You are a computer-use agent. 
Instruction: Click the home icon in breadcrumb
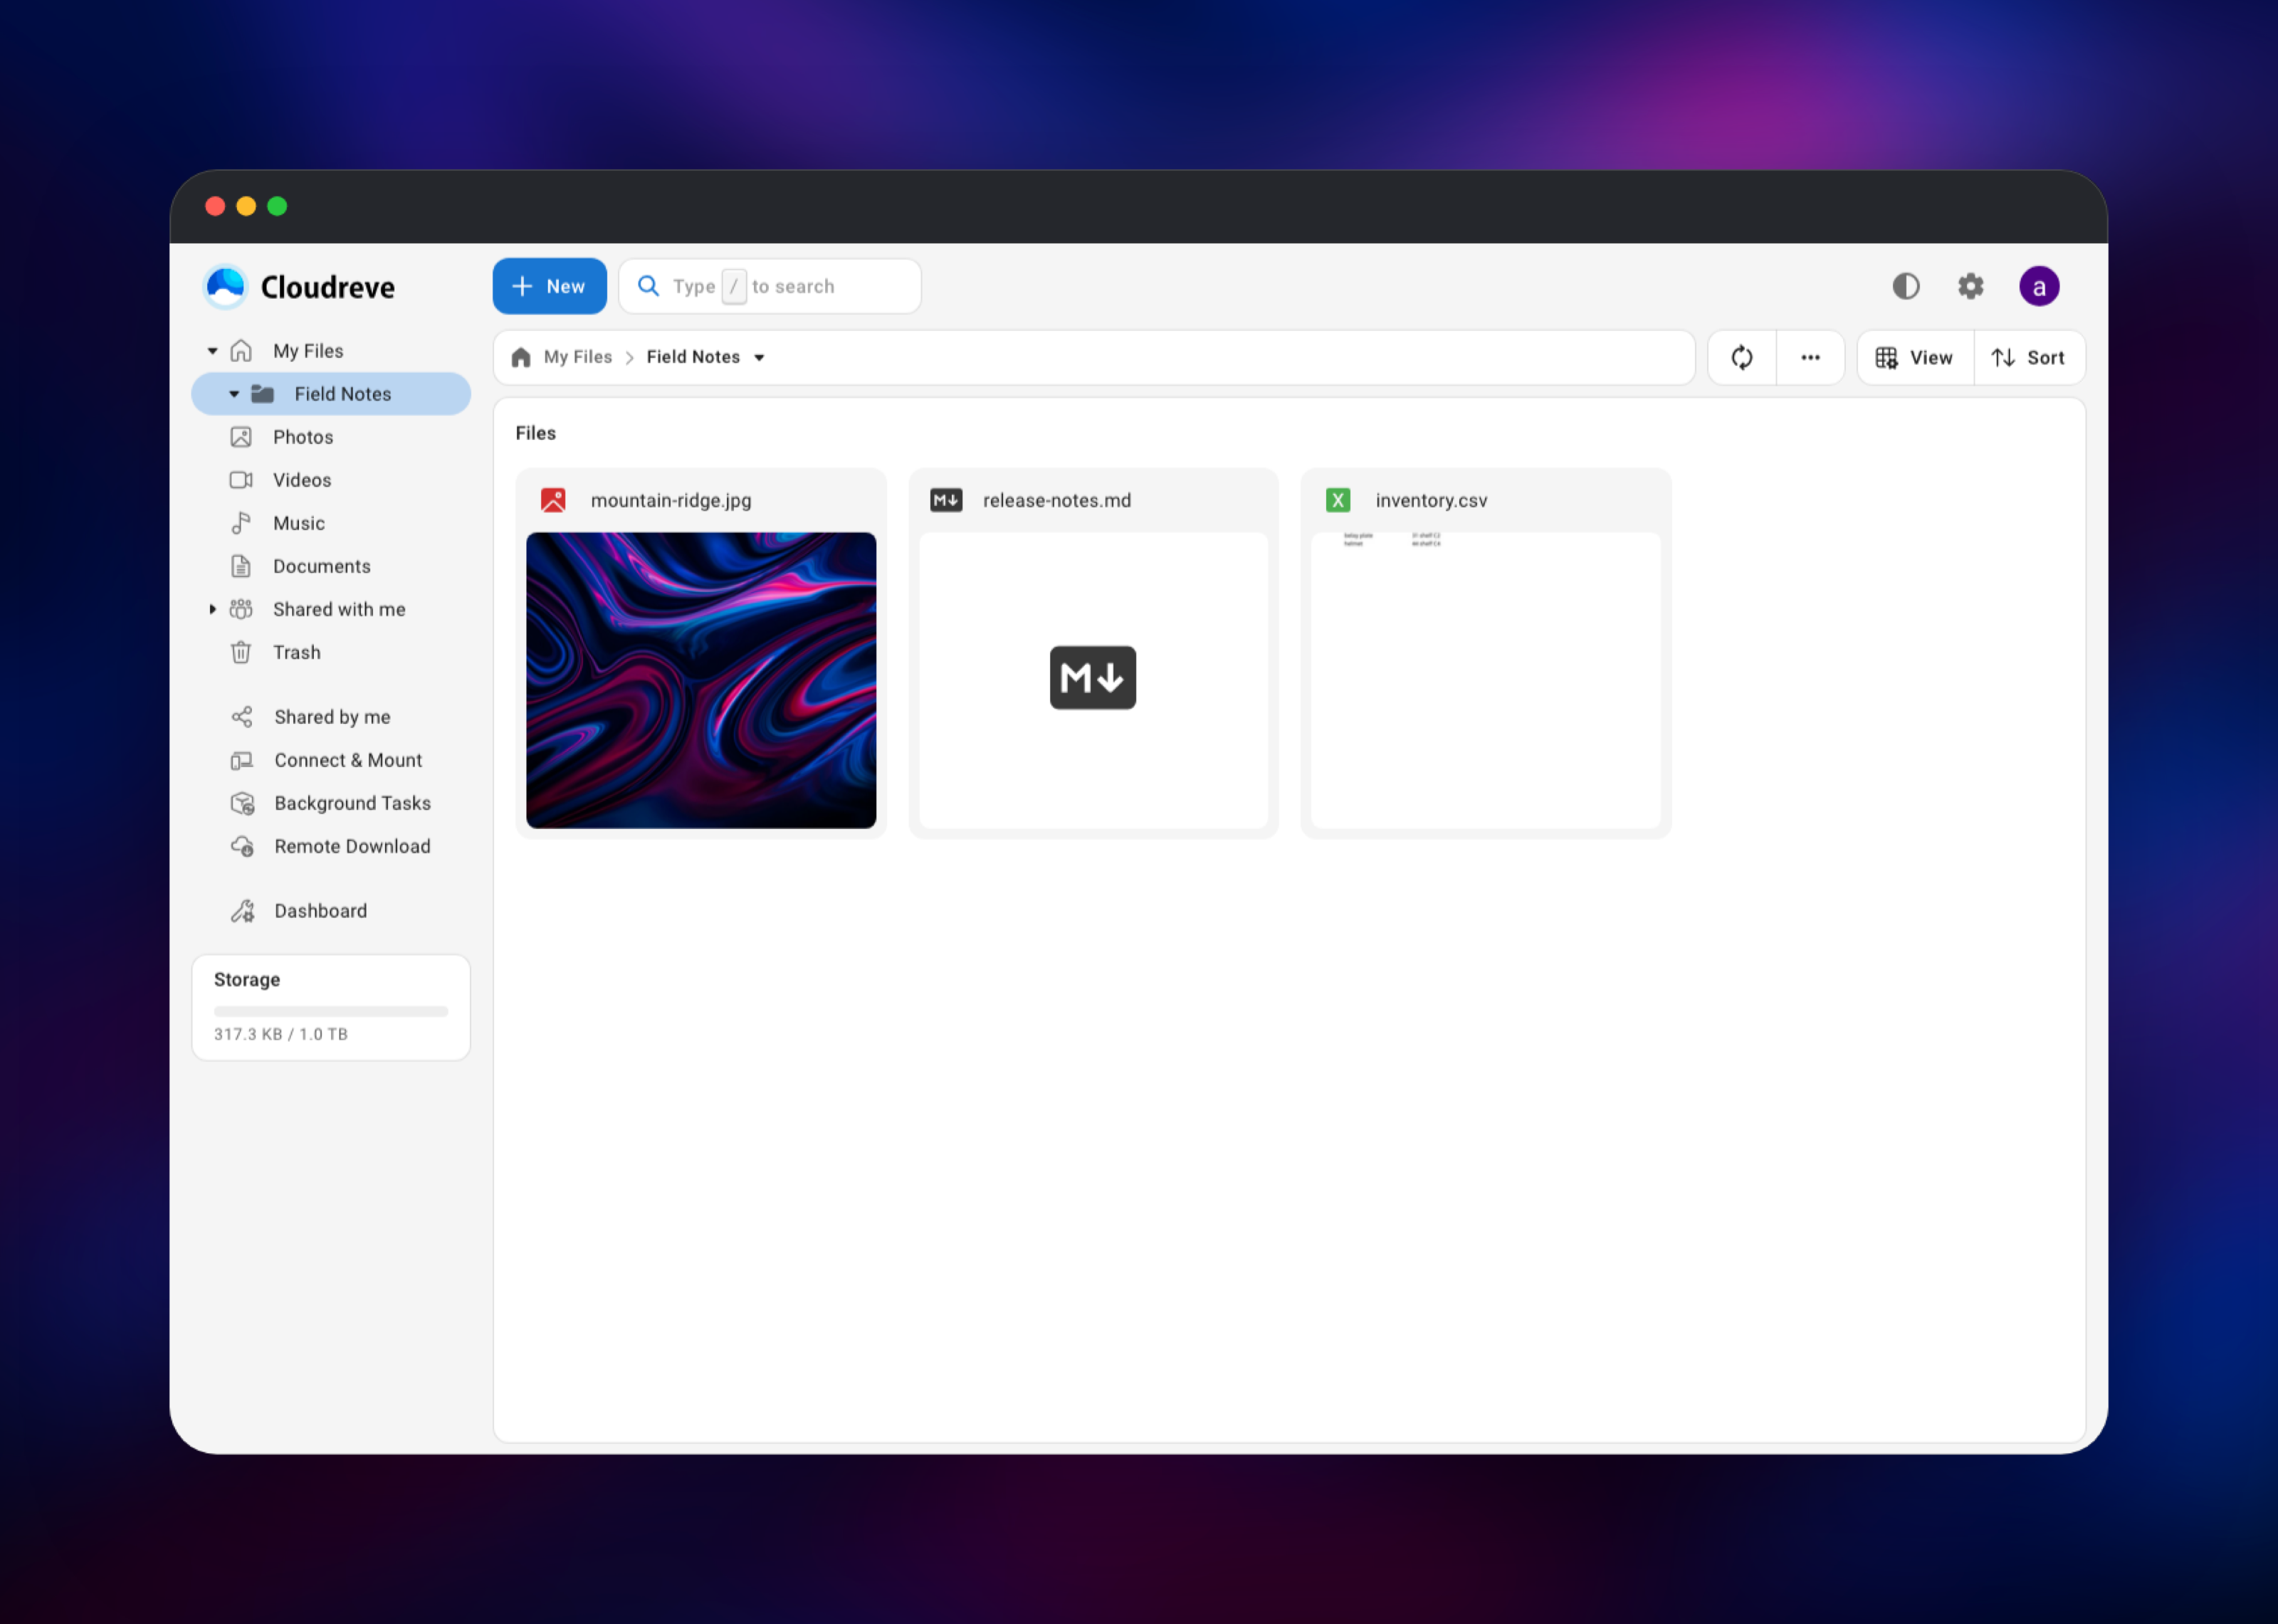[x=521, y=357]
